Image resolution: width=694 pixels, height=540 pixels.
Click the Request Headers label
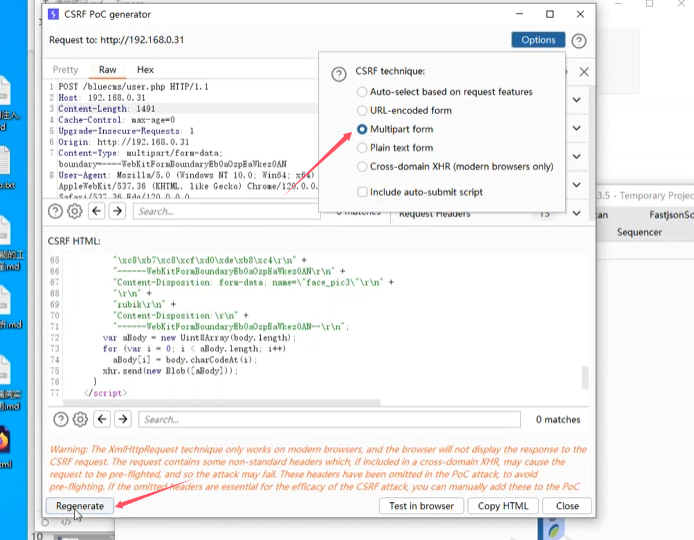(434, 214)
